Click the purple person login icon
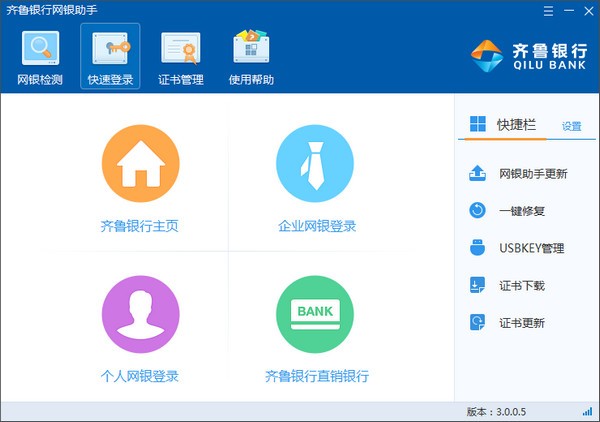Viewport: 600px width, 422px height. [140, 314]
